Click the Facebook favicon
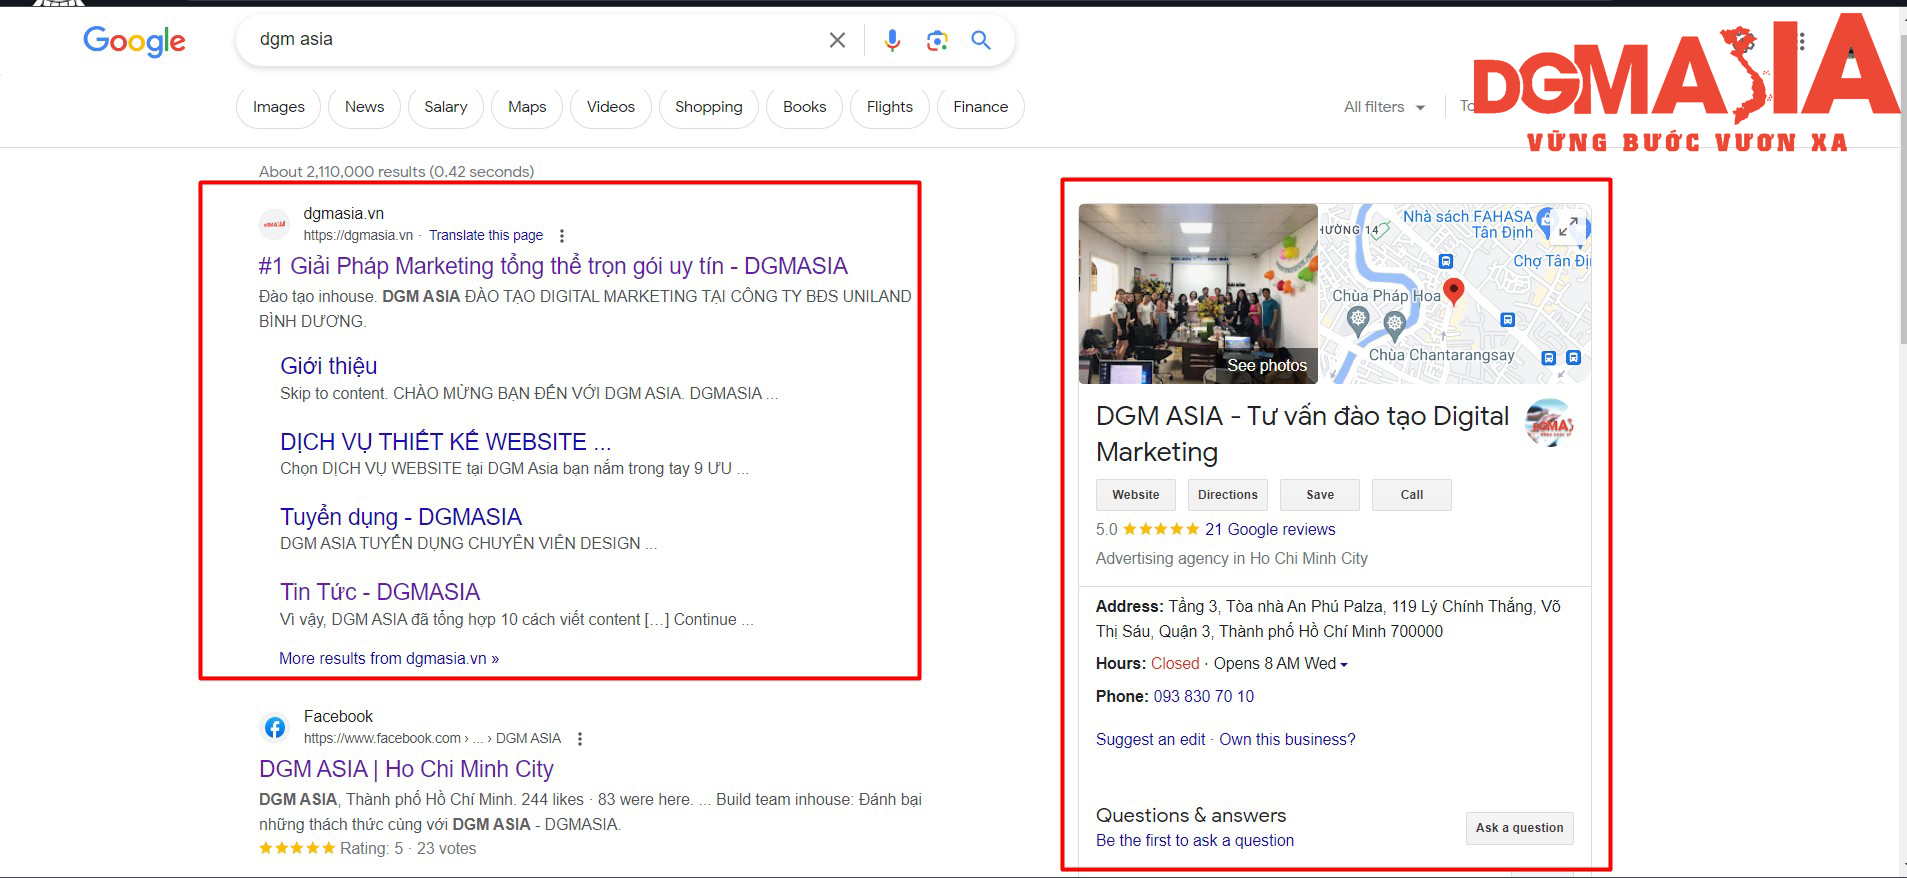 click(275, 727)
